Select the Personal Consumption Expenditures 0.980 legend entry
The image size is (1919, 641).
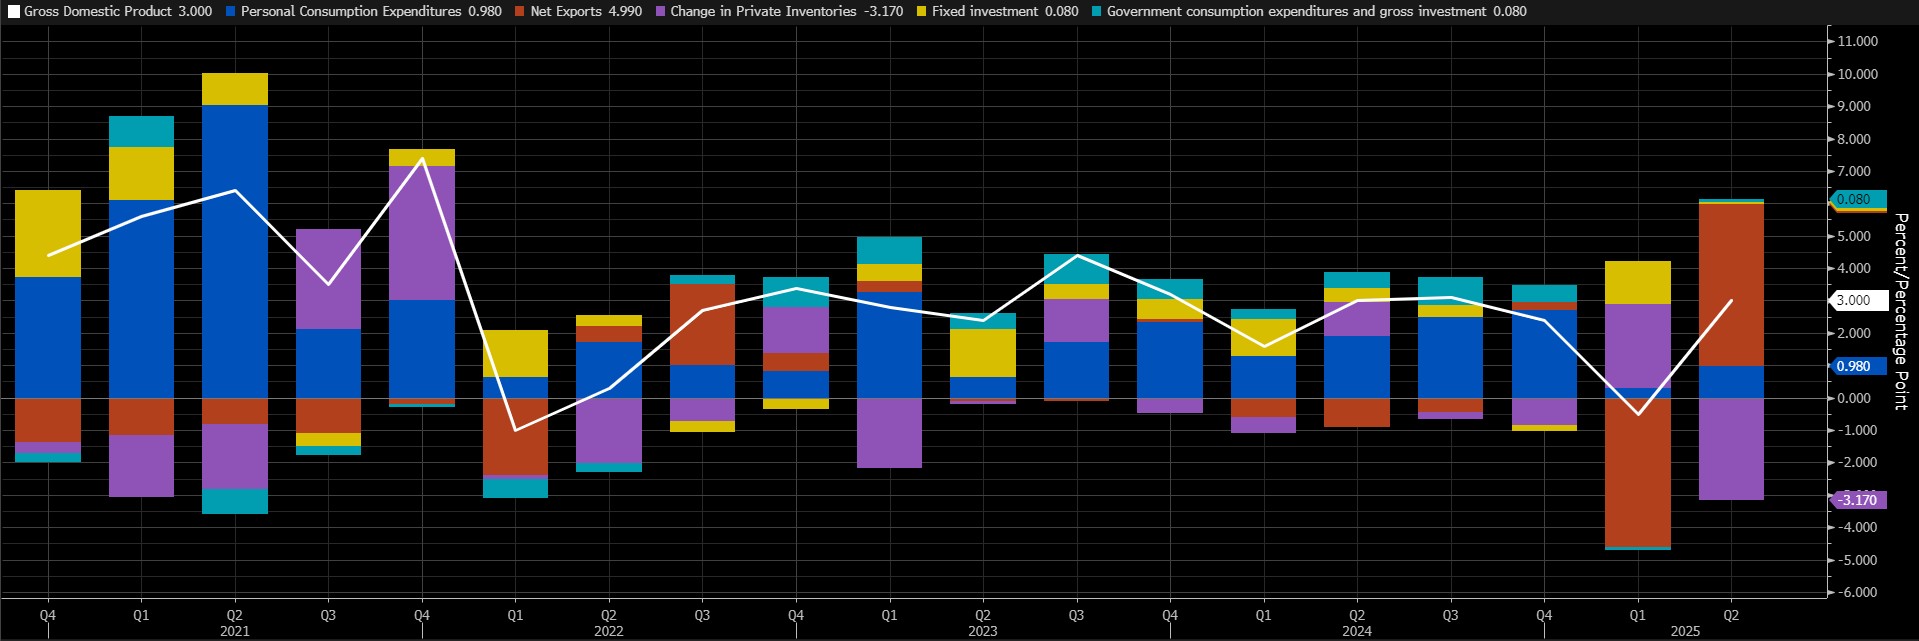[364, 11]
